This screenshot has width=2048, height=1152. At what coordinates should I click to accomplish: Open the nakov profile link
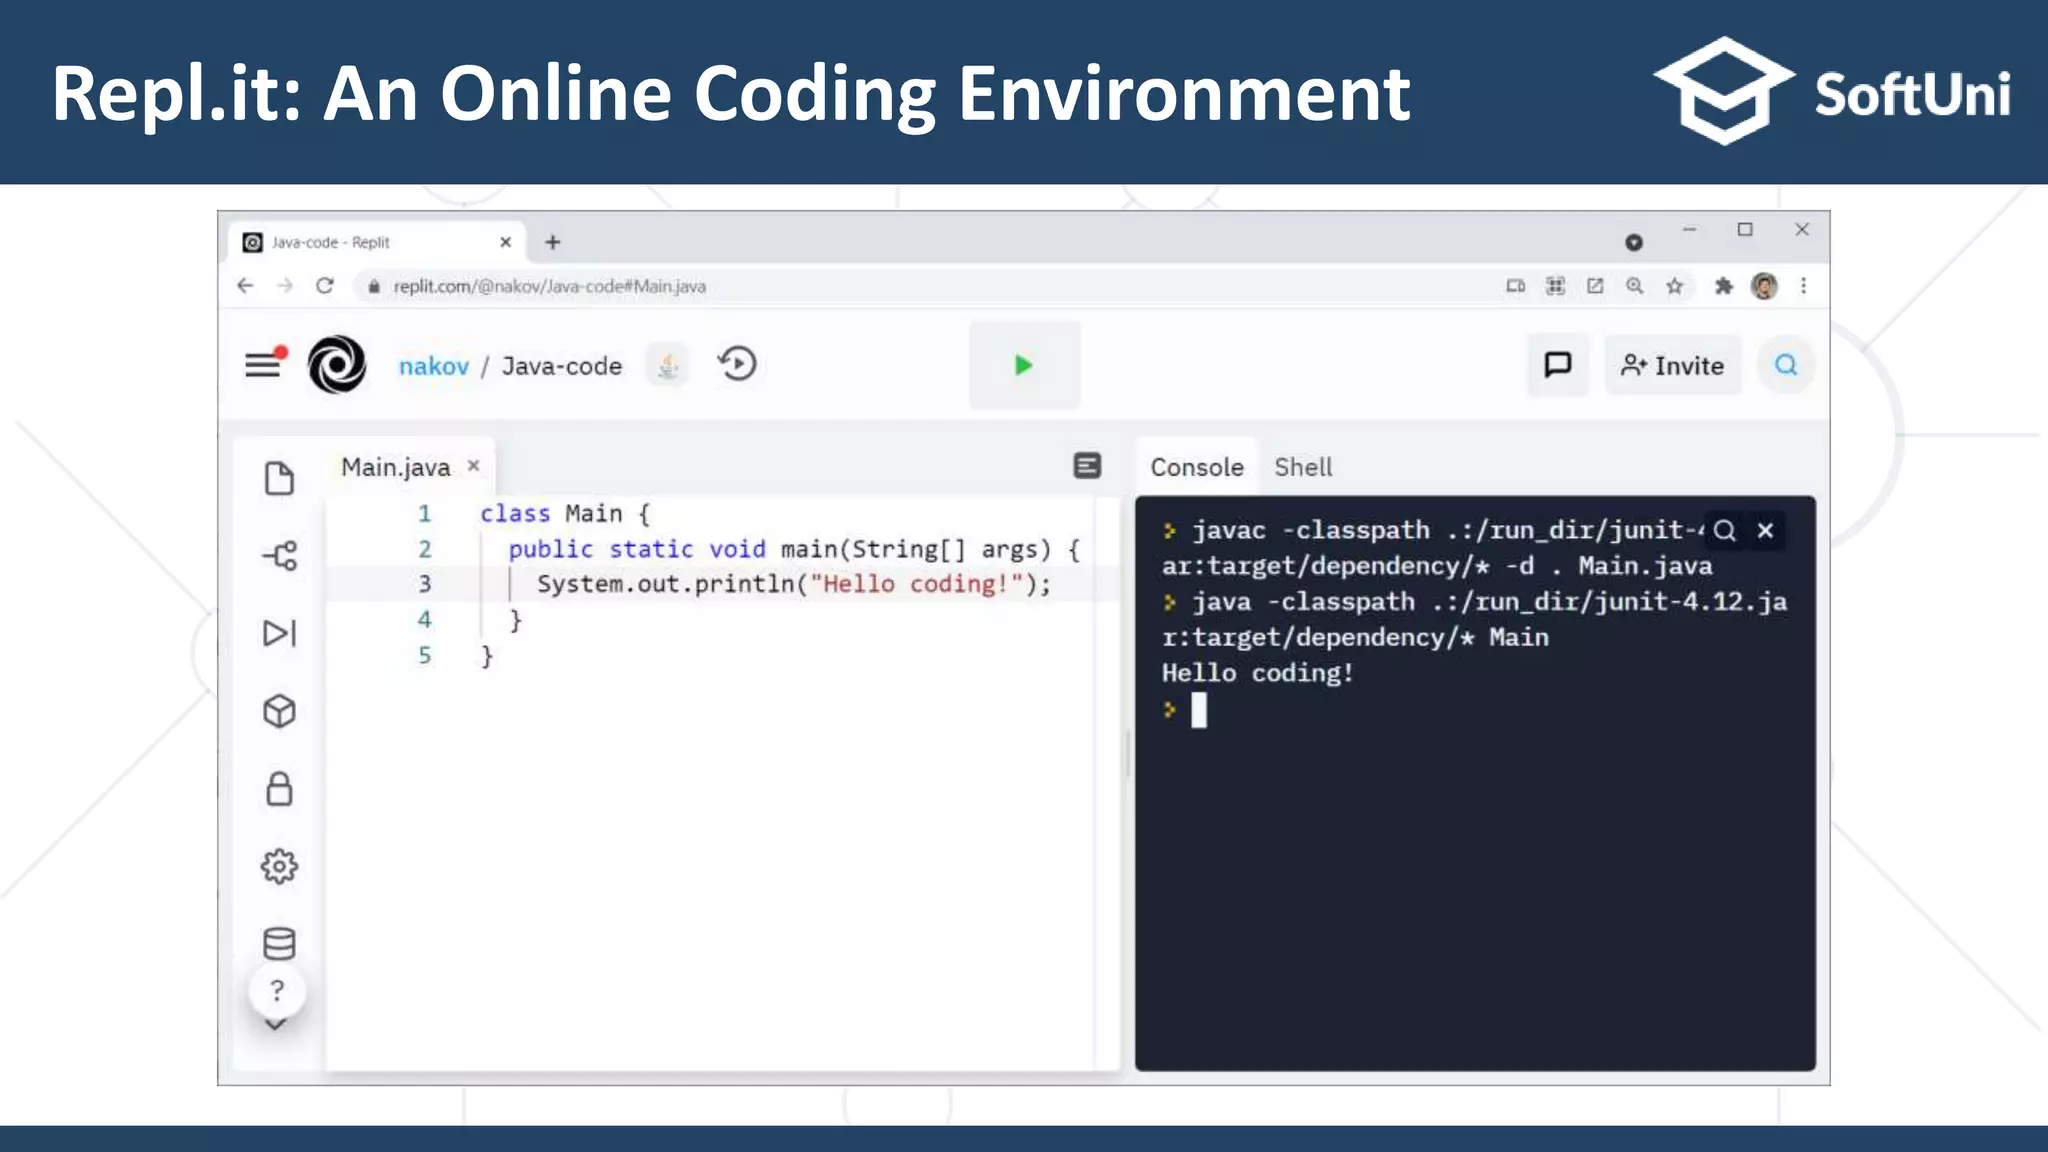(433, 366)
